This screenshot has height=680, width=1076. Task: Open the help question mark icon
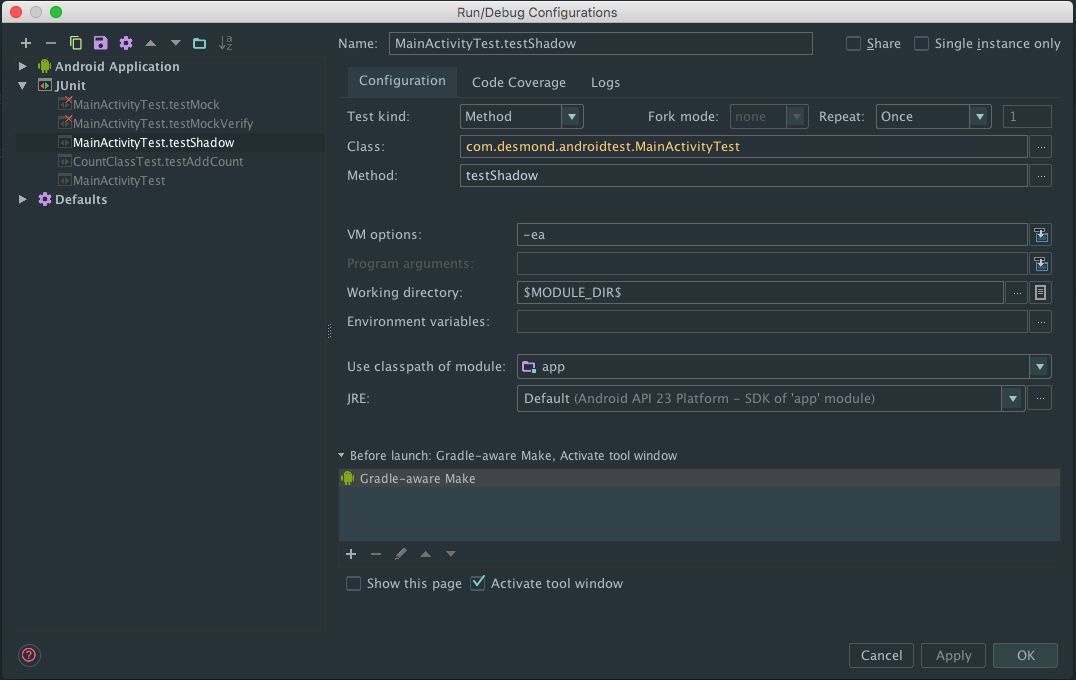pos(29,655)
